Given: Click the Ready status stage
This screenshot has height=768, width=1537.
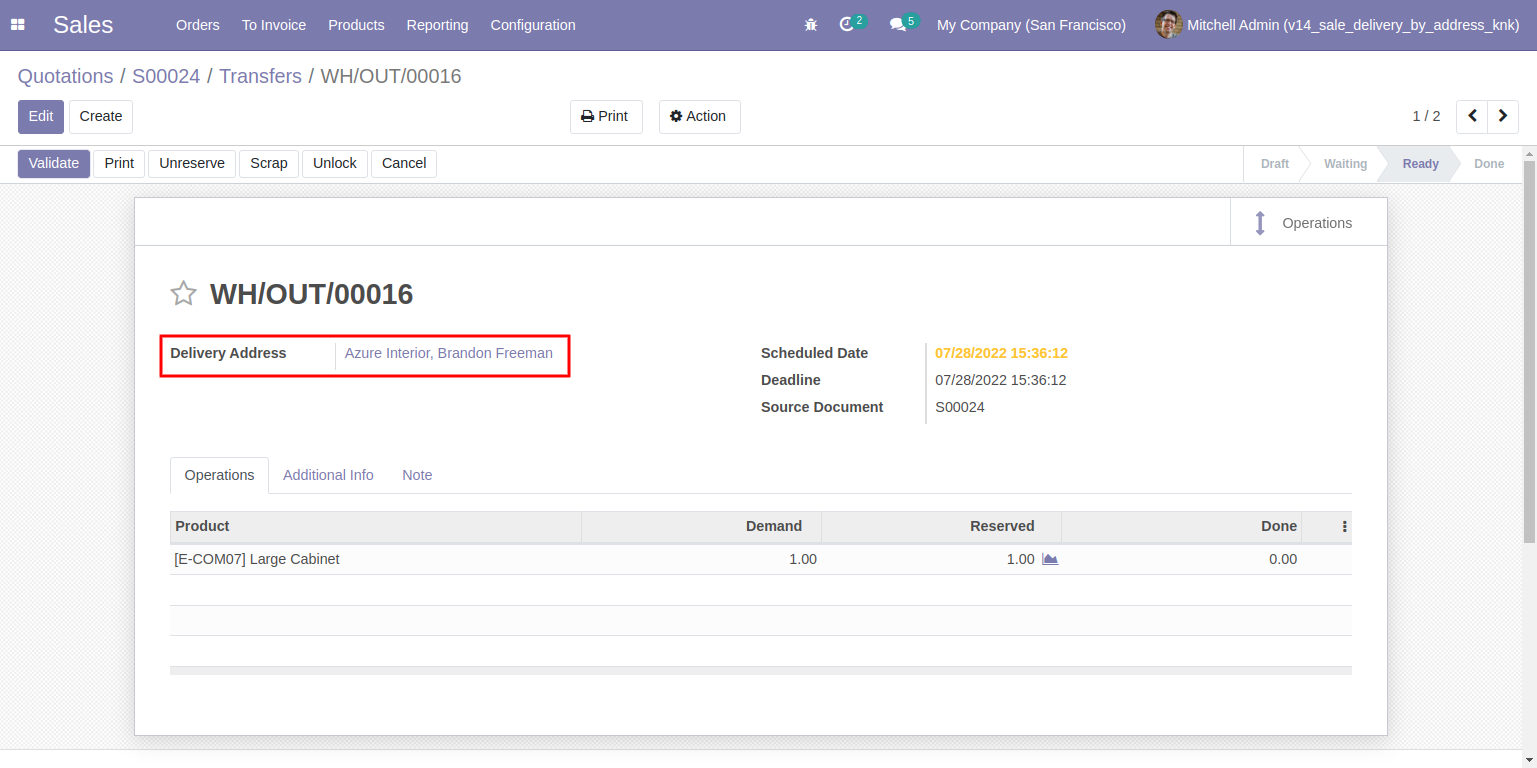Looking at the screenshot, I should [x=1420, y=164].
